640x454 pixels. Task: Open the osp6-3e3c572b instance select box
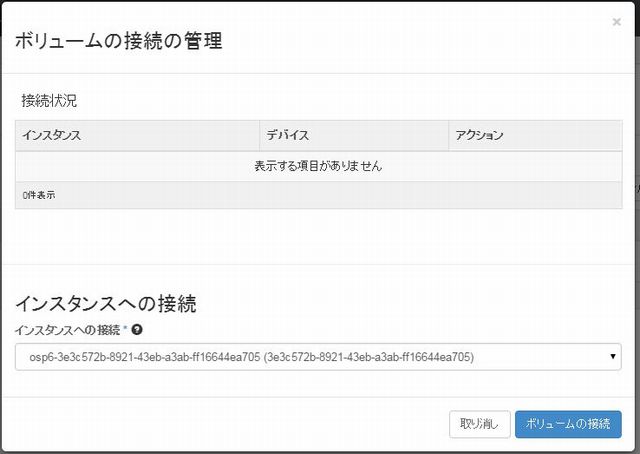click(x=300, y=356)
